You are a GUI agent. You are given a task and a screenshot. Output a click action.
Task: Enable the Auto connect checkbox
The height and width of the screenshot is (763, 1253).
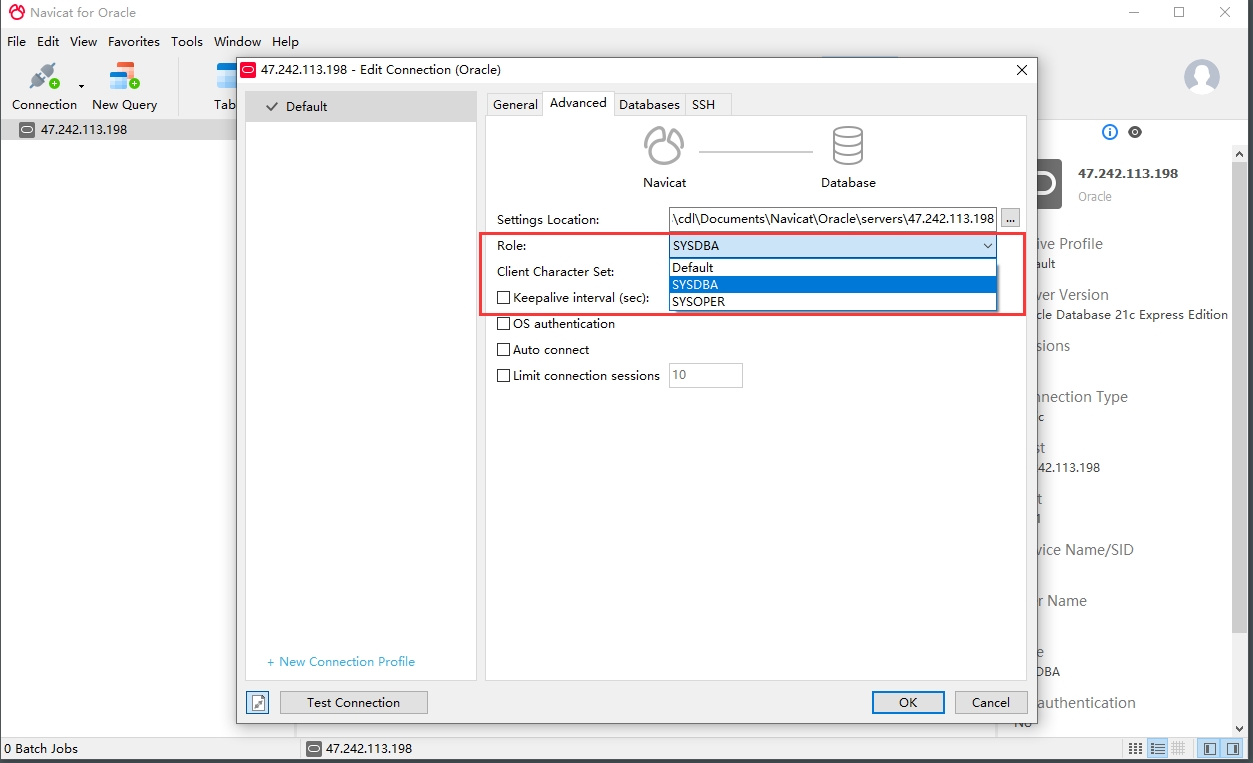[x=504, y=349]
